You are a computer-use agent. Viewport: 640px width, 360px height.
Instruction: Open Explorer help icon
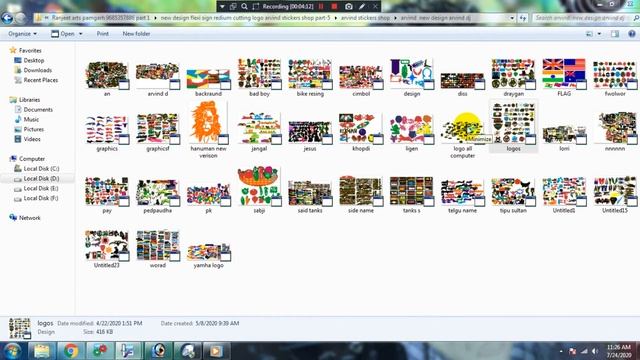(x=632, y=34)
